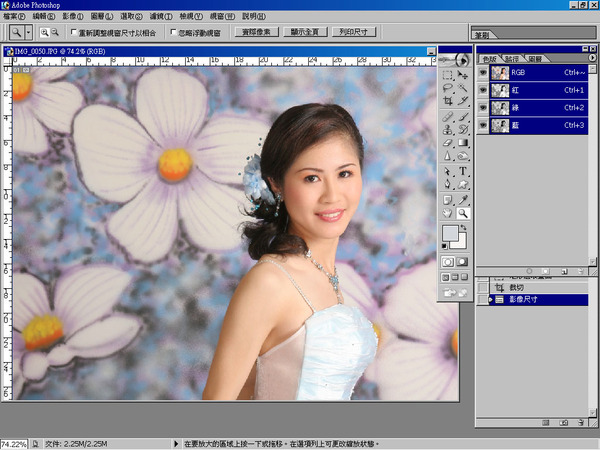The height and width of the screenshot is (450, 600).
Task: Select the Rectangular Marquee tool
Action: [x=448, y=75]
